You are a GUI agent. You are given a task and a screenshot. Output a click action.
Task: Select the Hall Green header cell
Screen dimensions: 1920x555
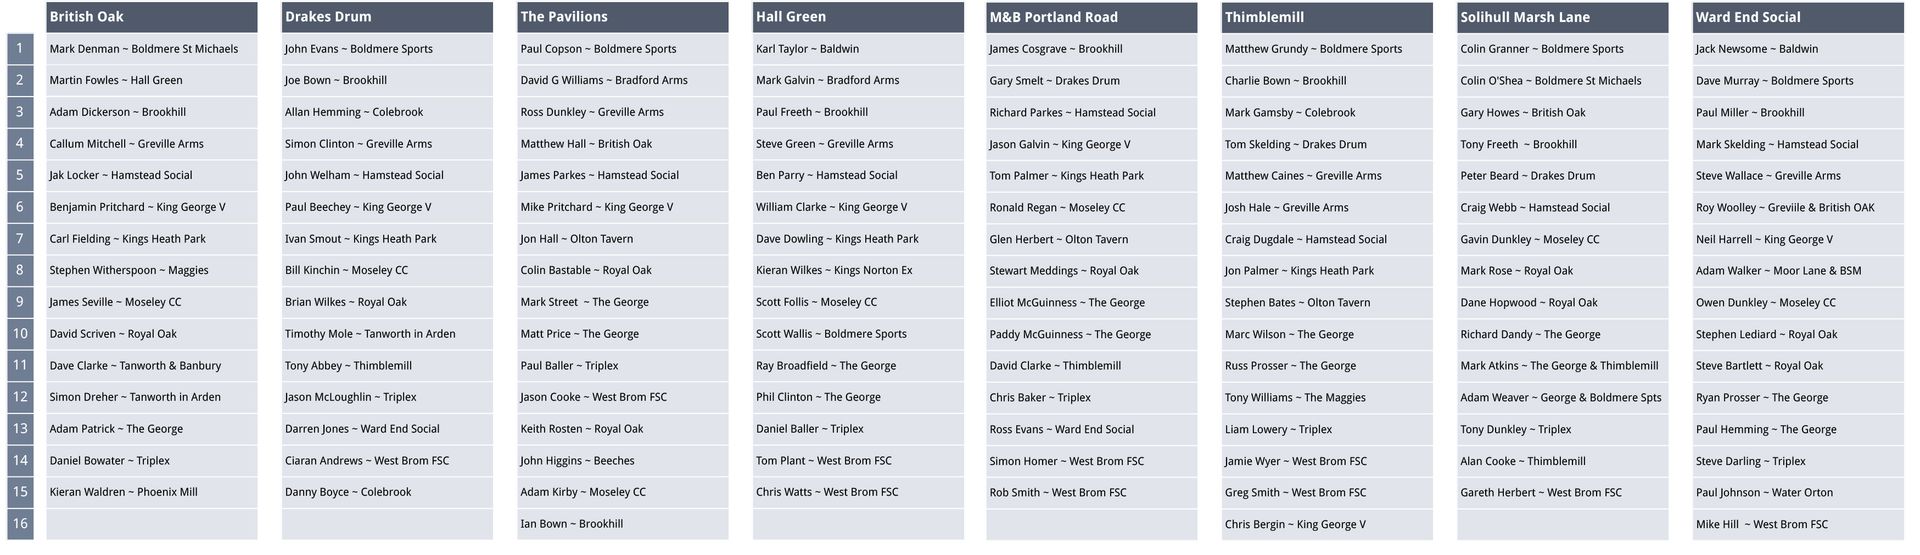click(x=858, y=17)
